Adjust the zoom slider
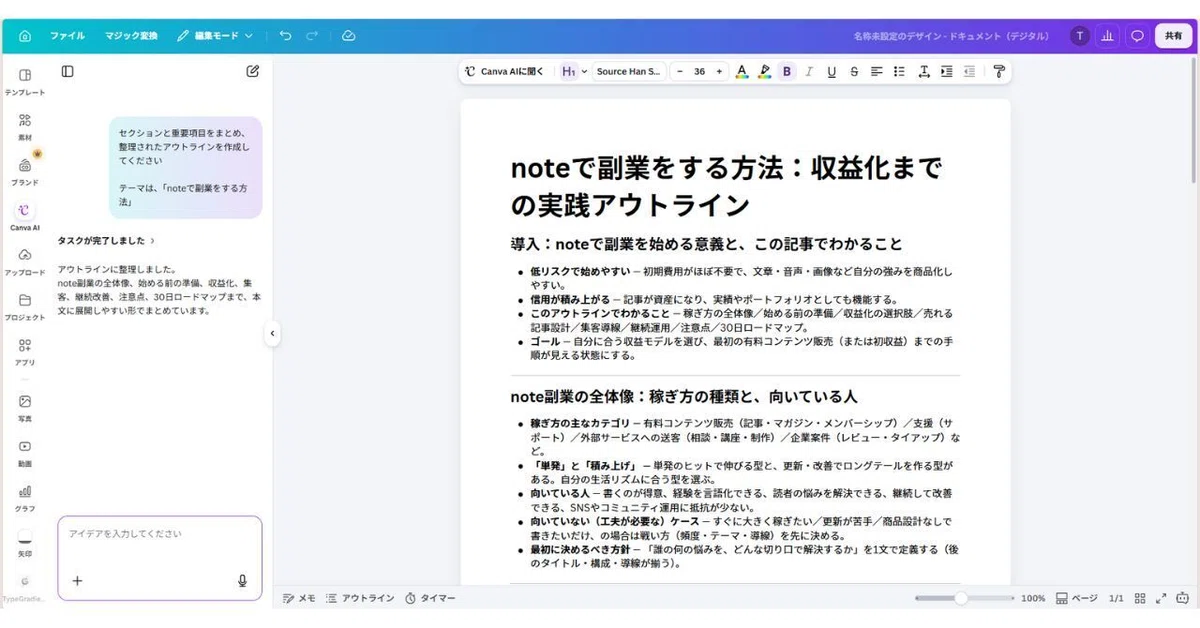Viewport: 1200px width, 628px height. [x=961, y=598]
